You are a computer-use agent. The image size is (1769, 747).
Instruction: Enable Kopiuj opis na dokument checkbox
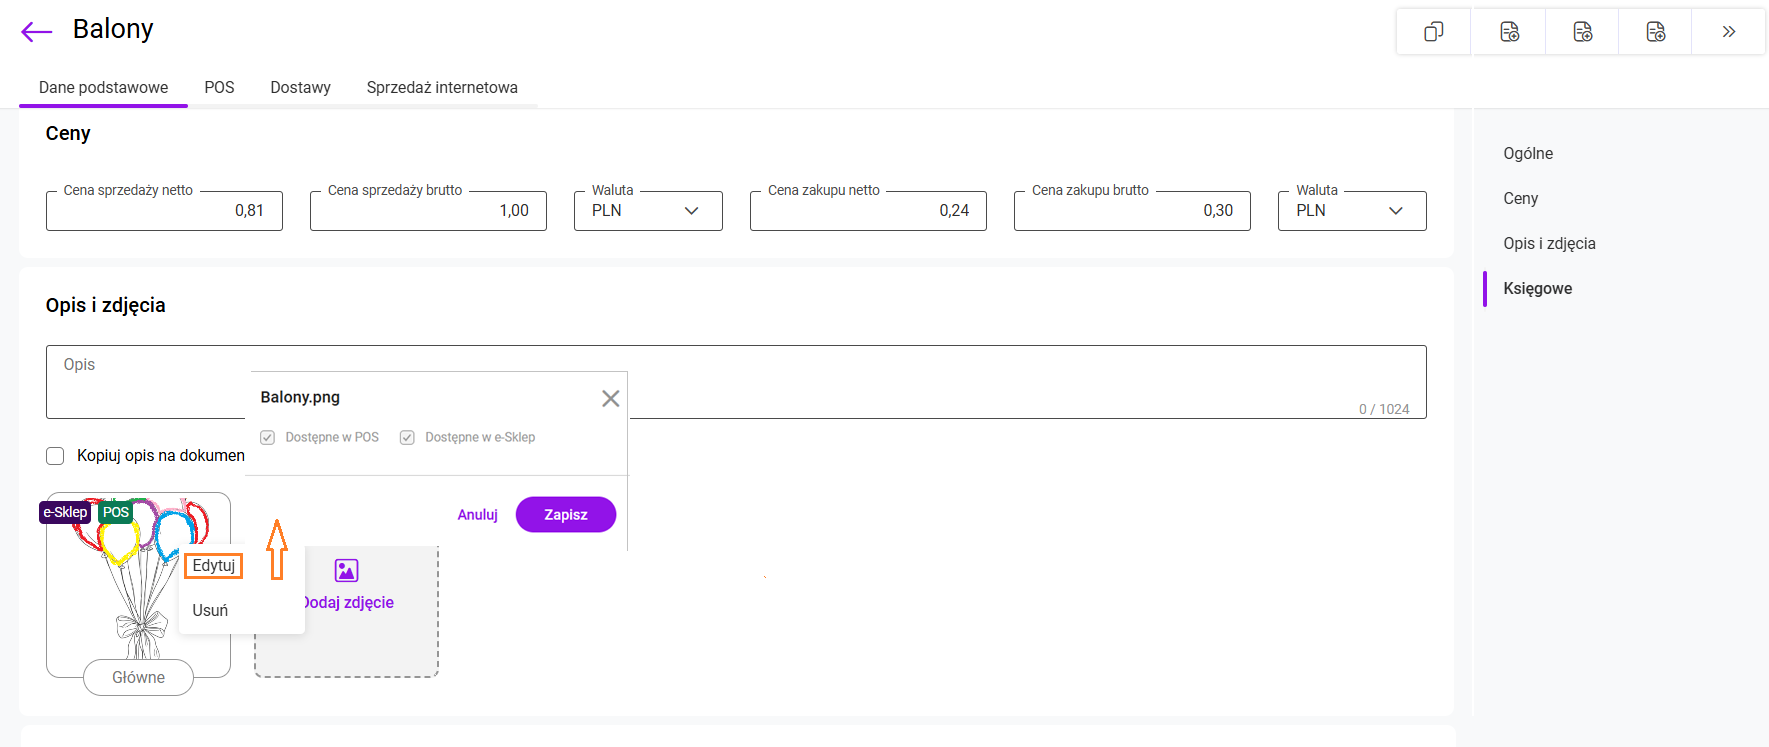[x=55, y=456]
